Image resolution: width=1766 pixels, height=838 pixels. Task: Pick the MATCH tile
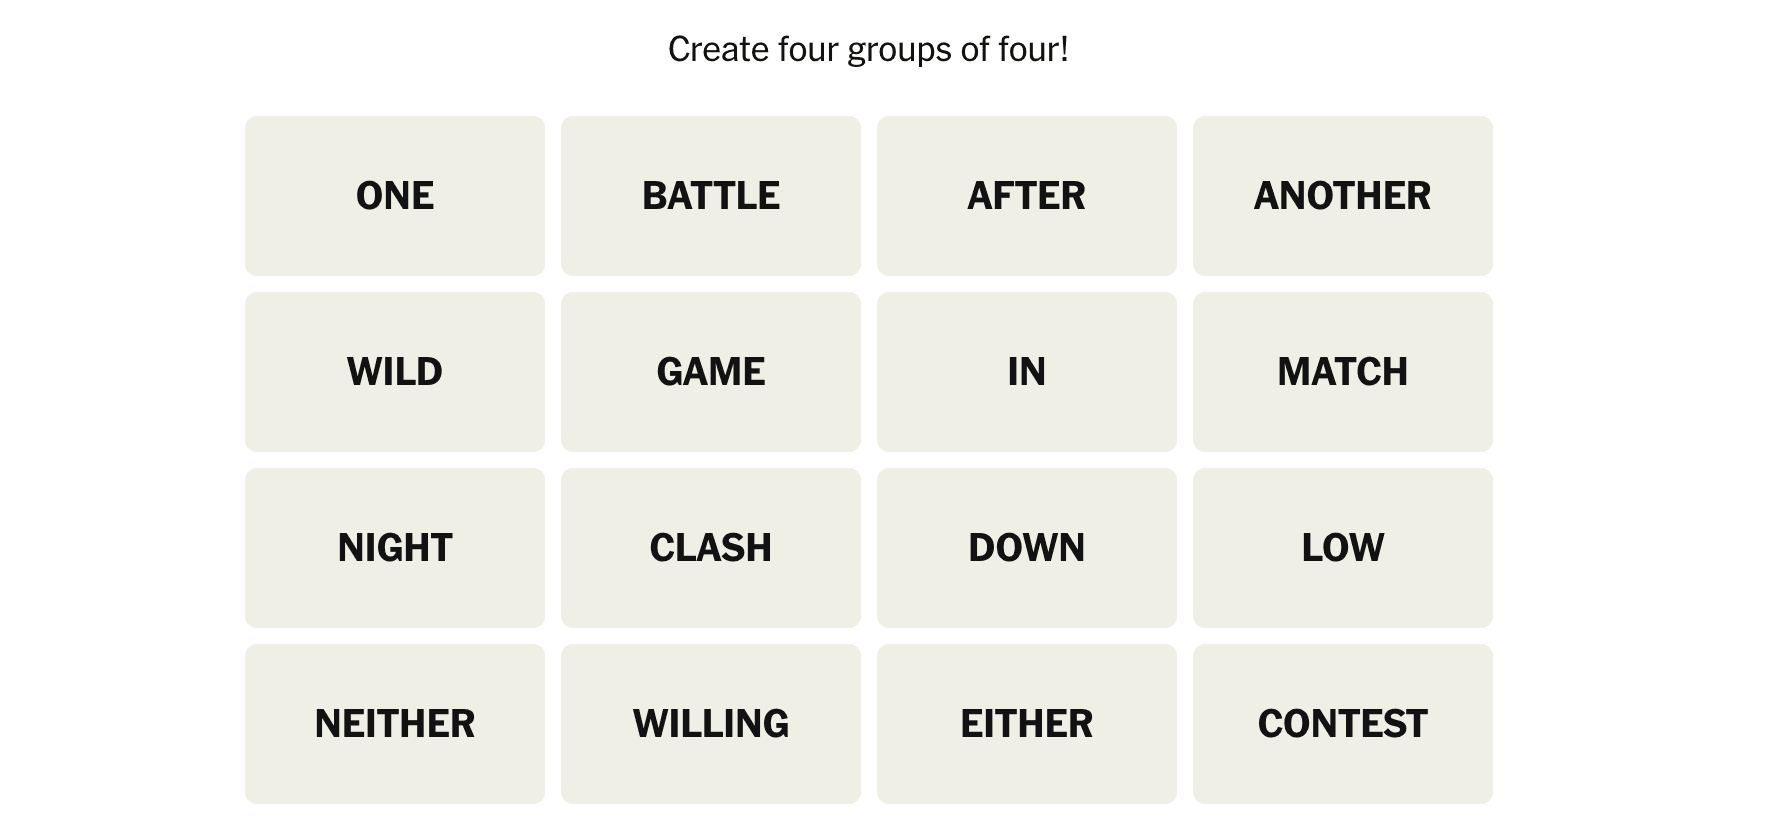1343,372
